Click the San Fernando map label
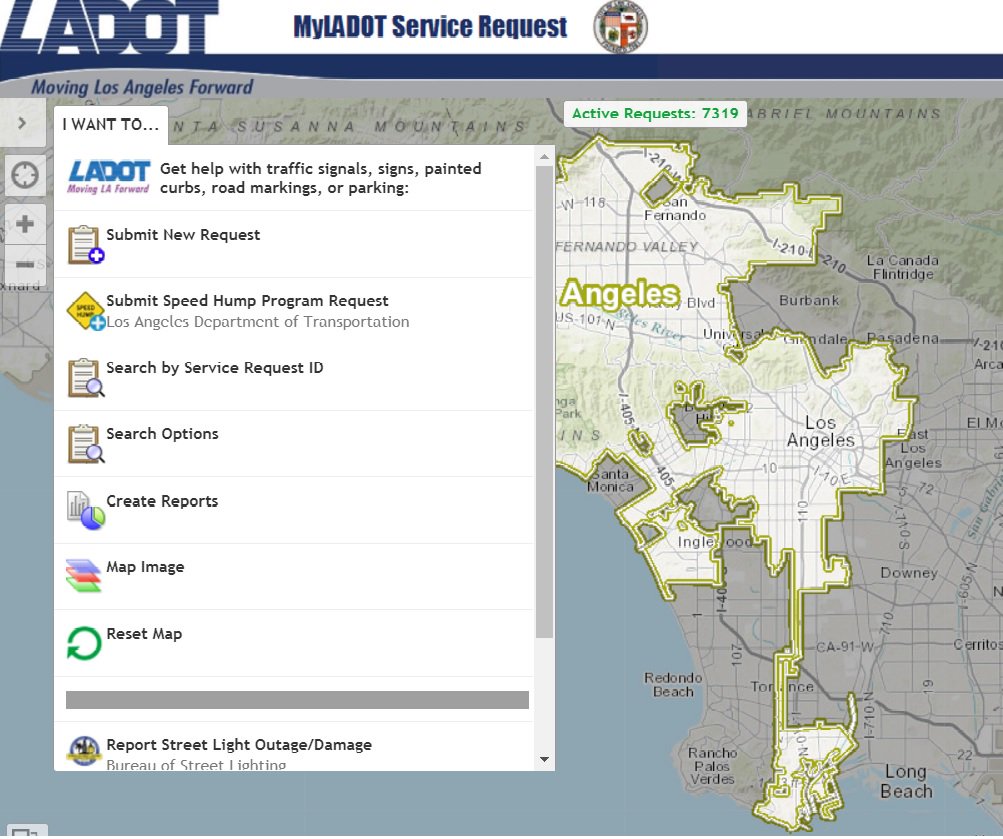Image resolution: width=1003 pixels, height=839 pixels. 675,208
